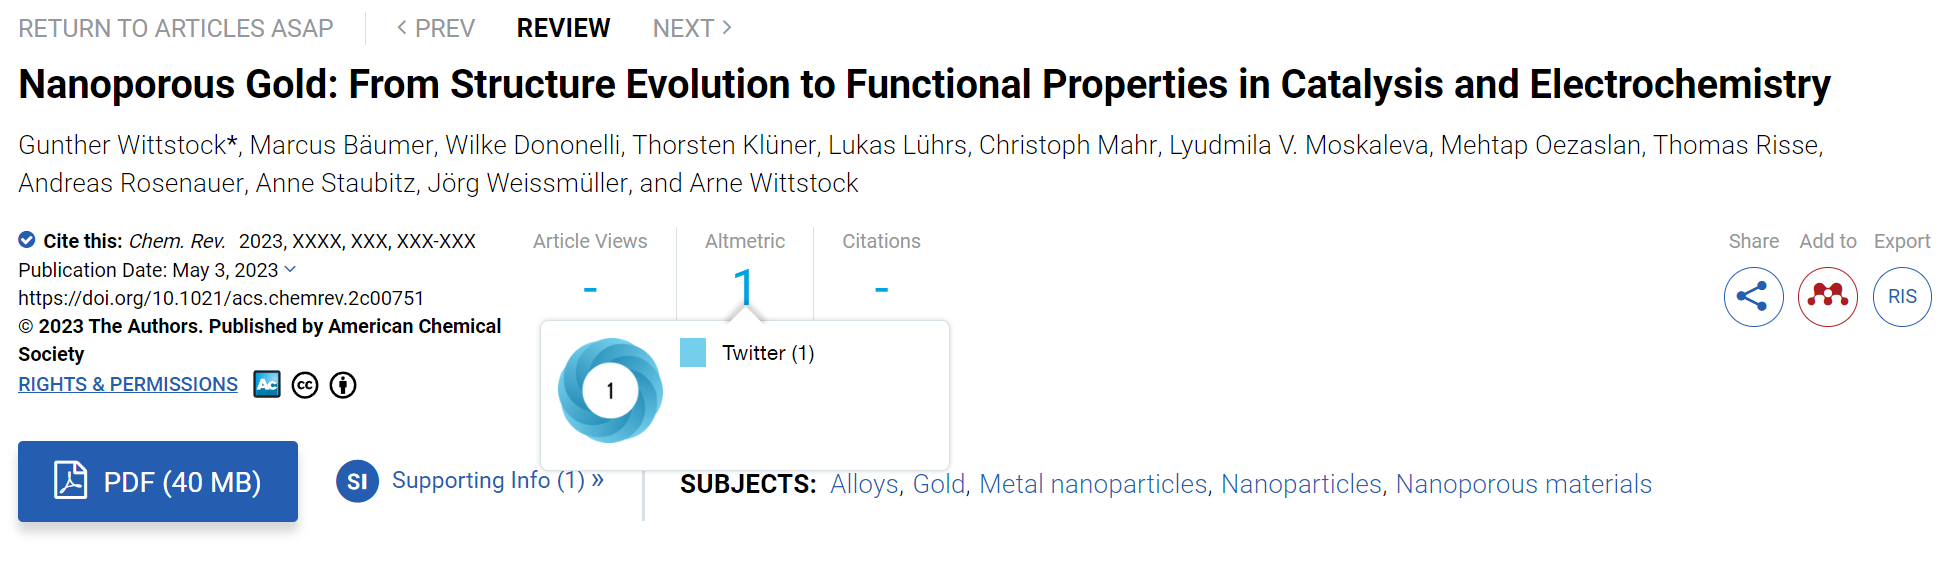
Task: Click the SI supporting info circle icon
Action: [x=357, y=482]
